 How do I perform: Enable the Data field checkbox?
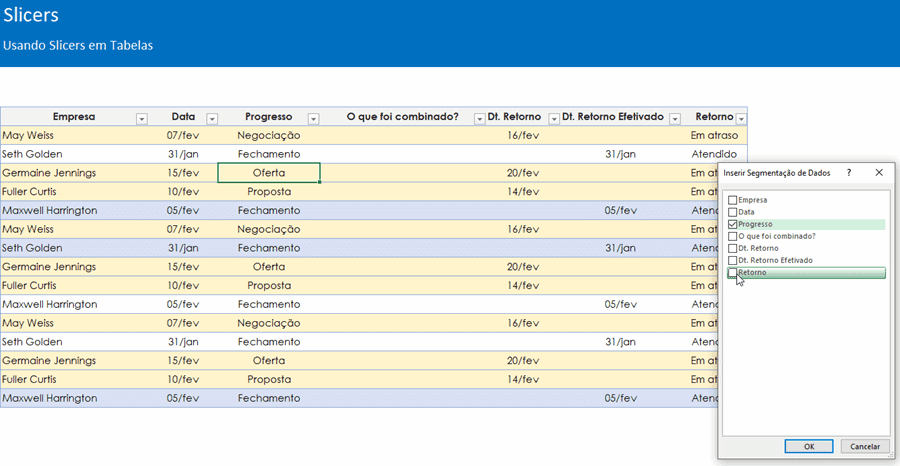pyautogui.click(x=733, y=212)
